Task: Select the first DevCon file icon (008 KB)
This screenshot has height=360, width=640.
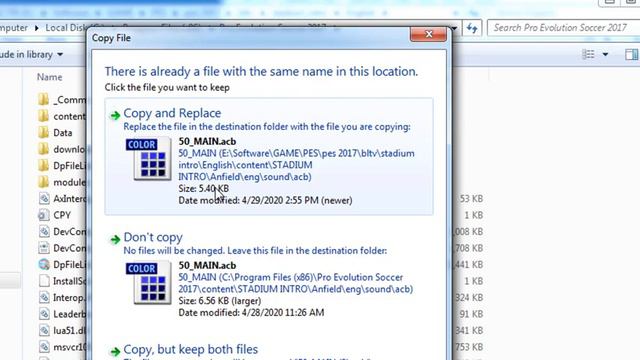Action: (44, 231)
